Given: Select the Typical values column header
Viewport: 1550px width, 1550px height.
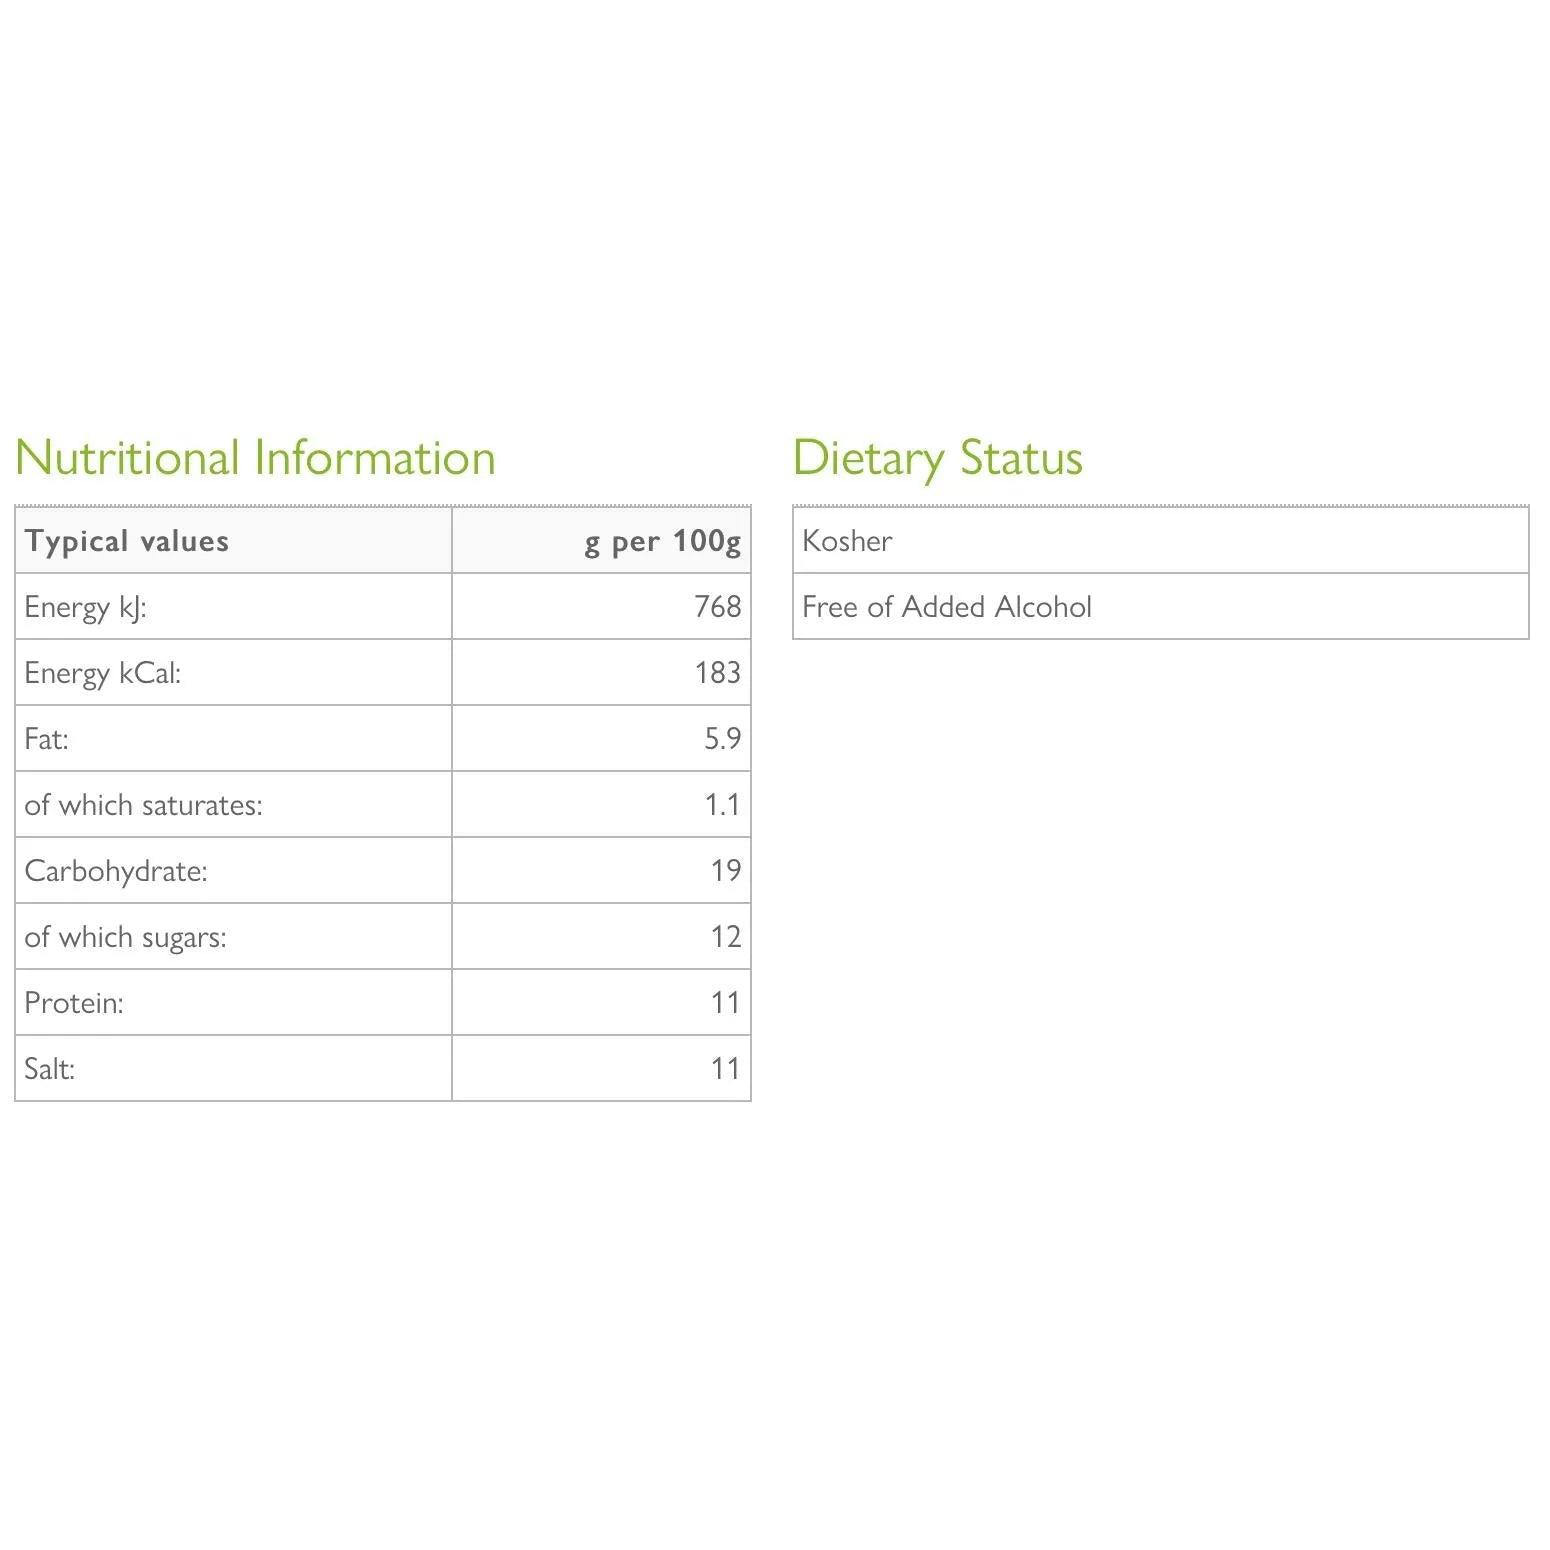Looking at the screenshot, I should [x=127, y=541].
